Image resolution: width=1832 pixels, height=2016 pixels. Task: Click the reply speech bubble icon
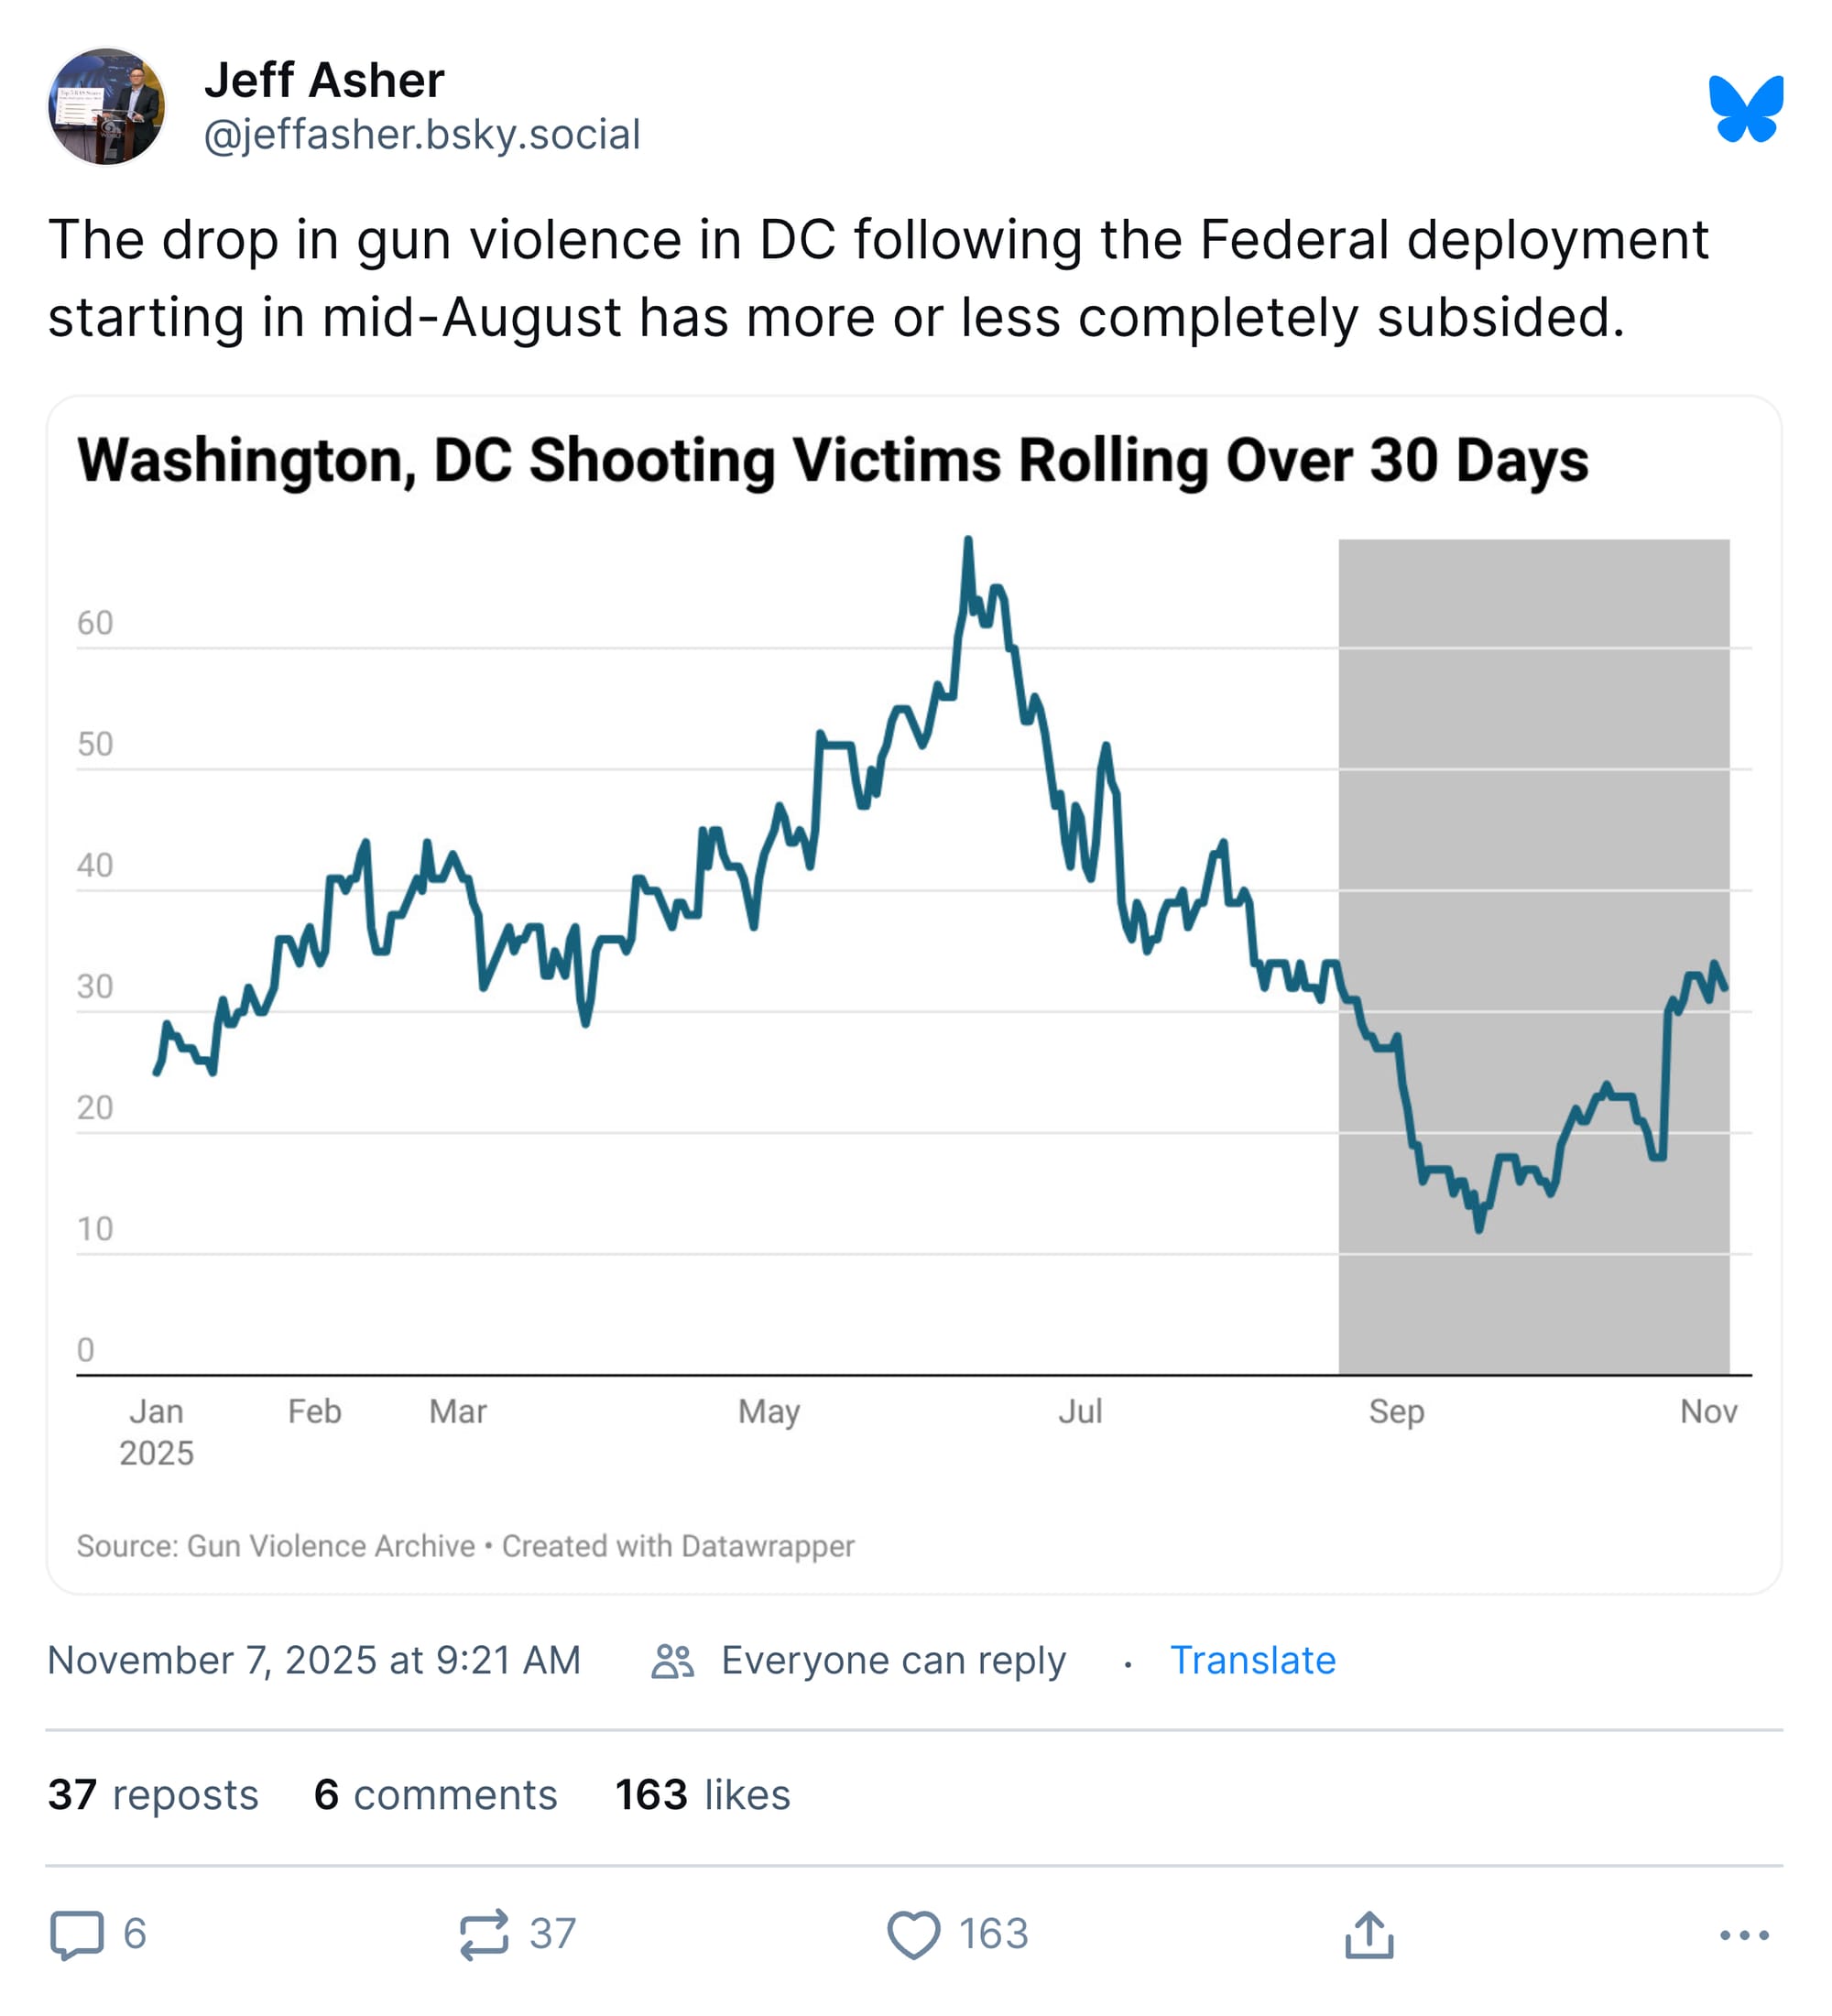77,1935
